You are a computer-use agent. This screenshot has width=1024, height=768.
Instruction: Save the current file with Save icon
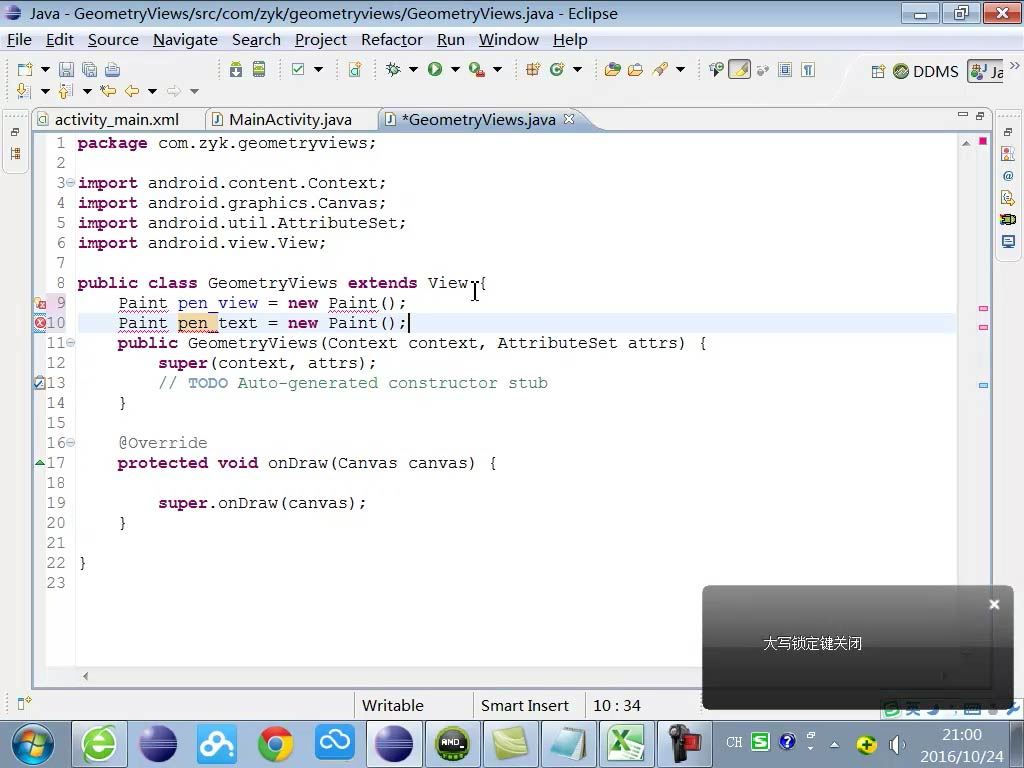66,70
